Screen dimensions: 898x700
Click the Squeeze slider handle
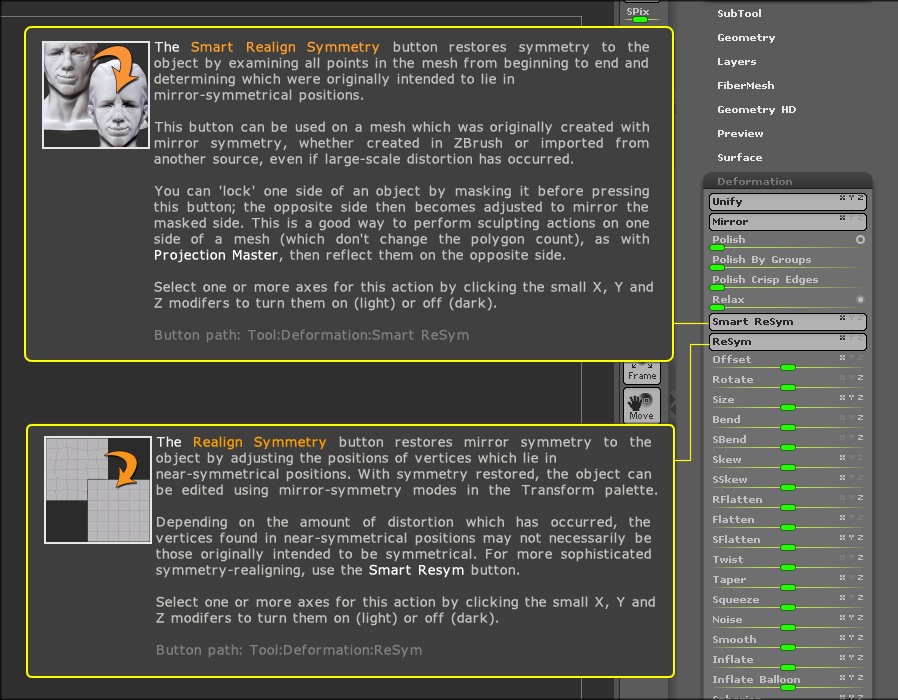click(x=788, y=607)
